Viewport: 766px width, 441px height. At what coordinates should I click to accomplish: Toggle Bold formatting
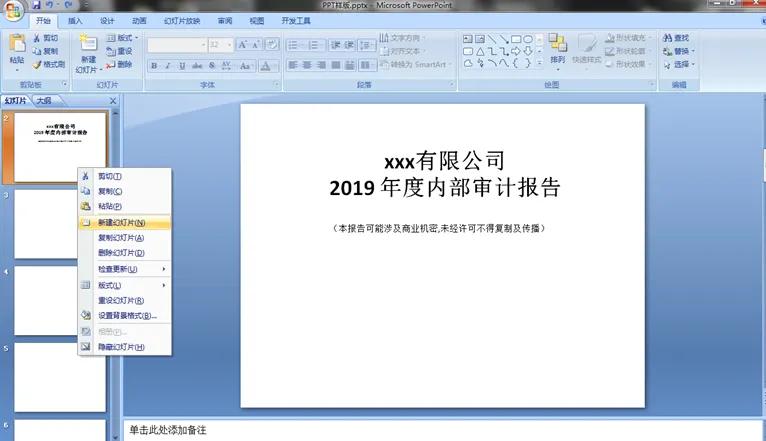(154, 65)
